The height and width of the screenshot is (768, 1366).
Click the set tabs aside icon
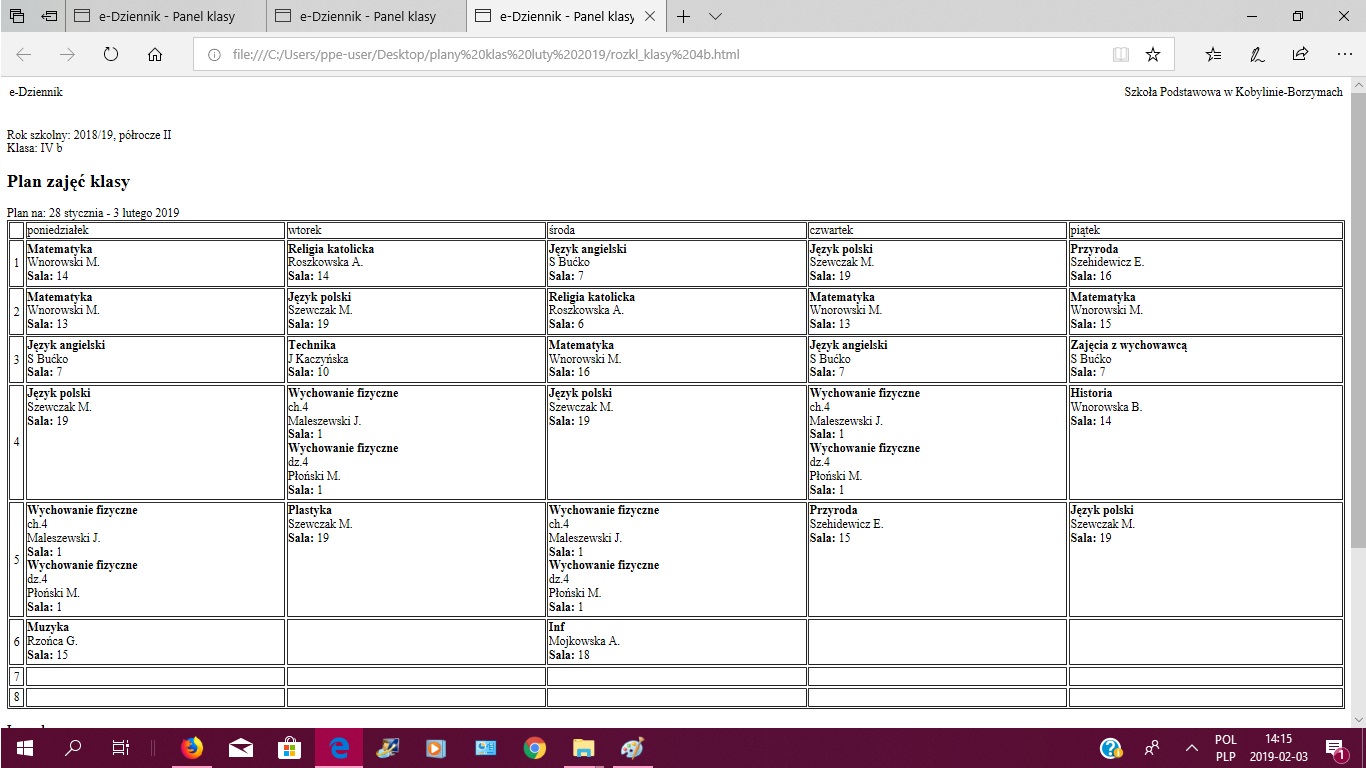(49, 16)
